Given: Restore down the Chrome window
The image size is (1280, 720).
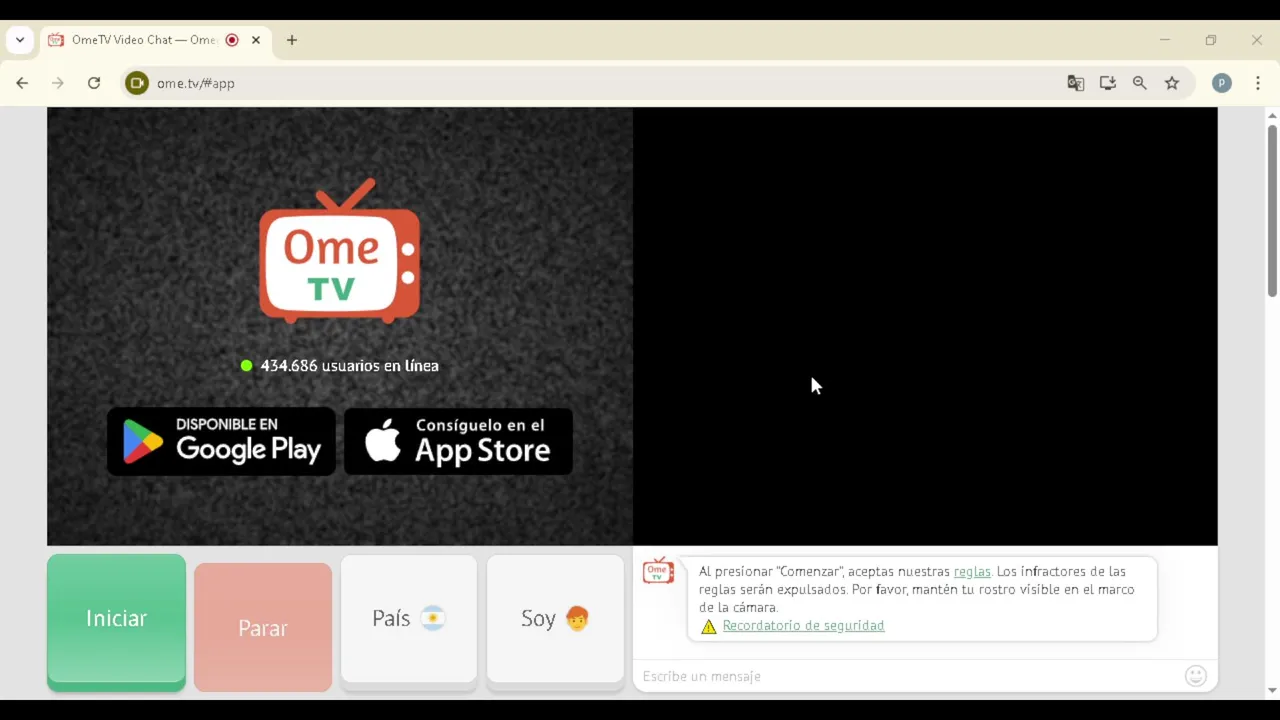Looking at the screenshot, I should tap(1211, 40).
